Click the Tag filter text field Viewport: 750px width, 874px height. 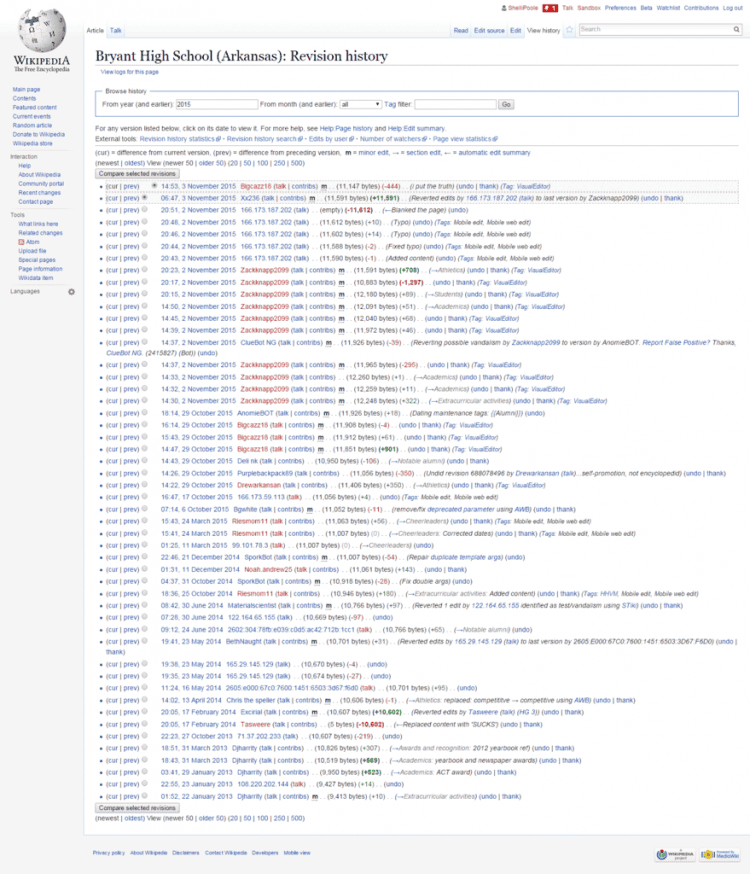tap(454, 104)
